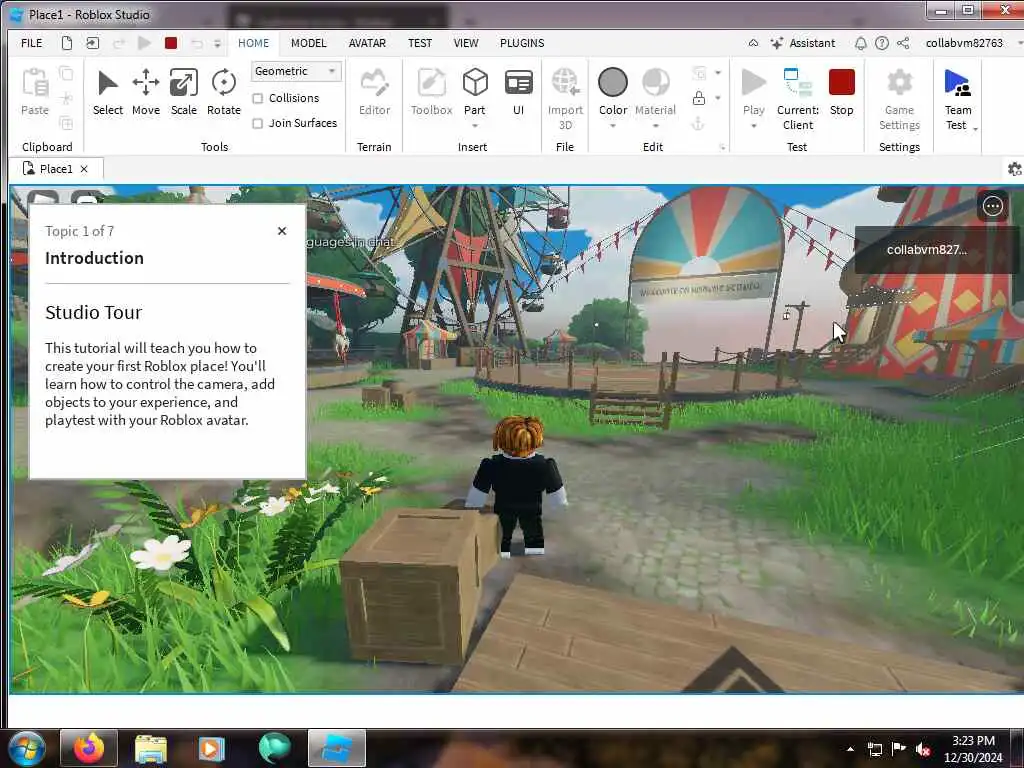The image size is (1024, 768).
Task: Click the collabvm827... player list entry
Action: coord(927,249)
